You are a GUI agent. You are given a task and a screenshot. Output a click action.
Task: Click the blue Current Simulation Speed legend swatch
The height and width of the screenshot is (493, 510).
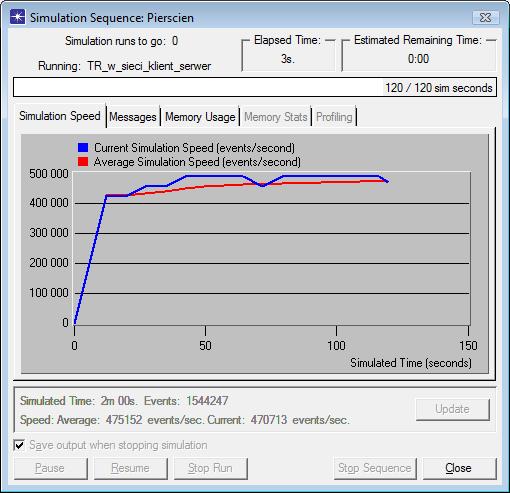tap(83, 147)
